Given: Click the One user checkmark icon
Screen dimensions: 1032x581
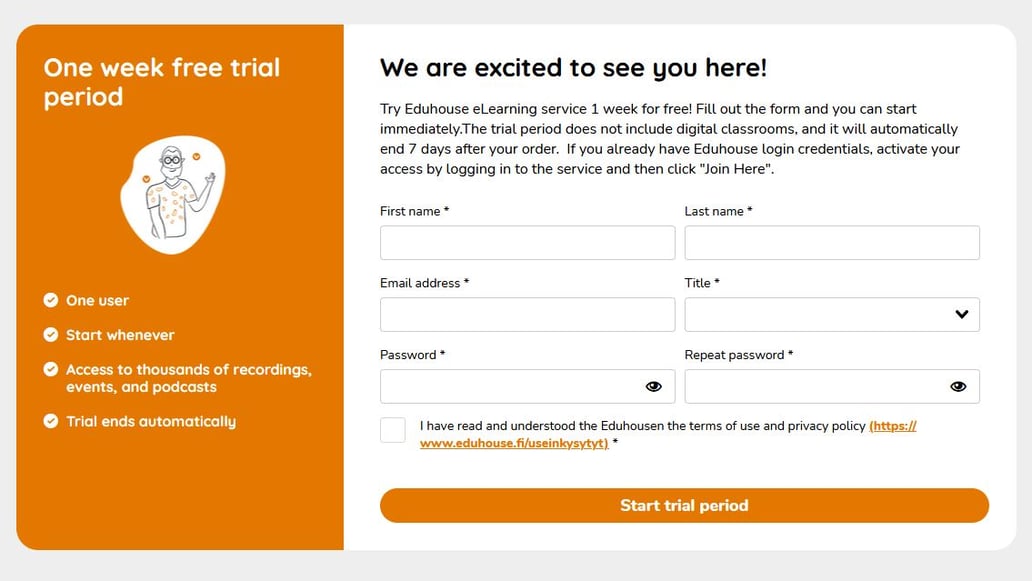Looking at the screenshot, I should [x=51, y=300].
